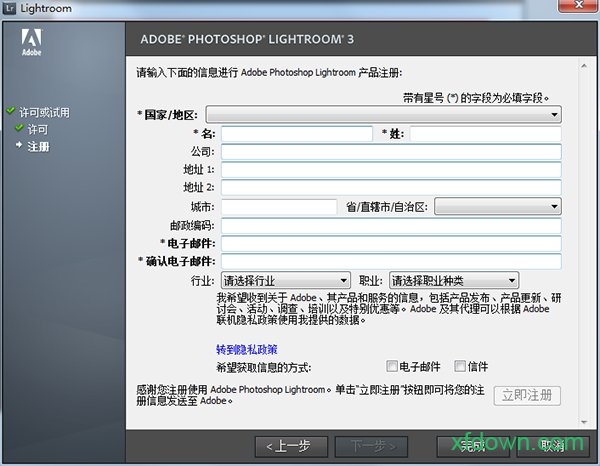Select the 注册 step in sidebar
This screenshot has height=466, width=600.
click(x=38, y=147)
